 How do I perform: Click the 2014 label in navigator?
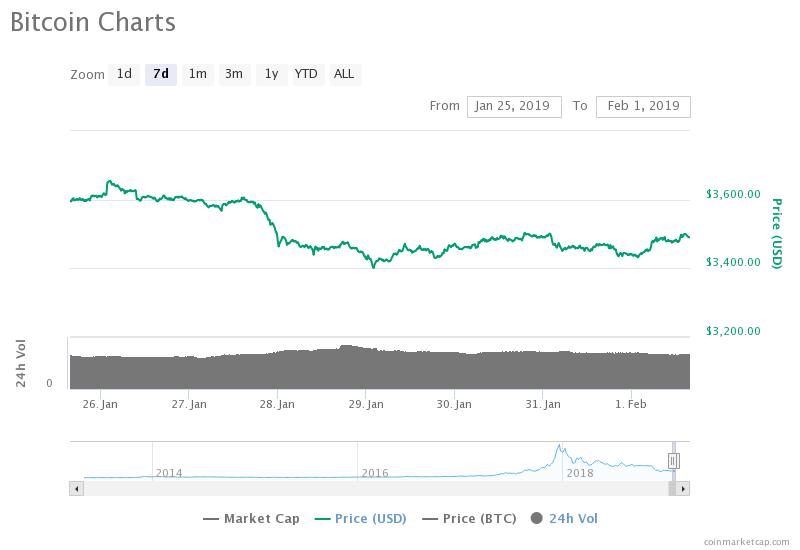pyautogui.click(x=169, y=473)
